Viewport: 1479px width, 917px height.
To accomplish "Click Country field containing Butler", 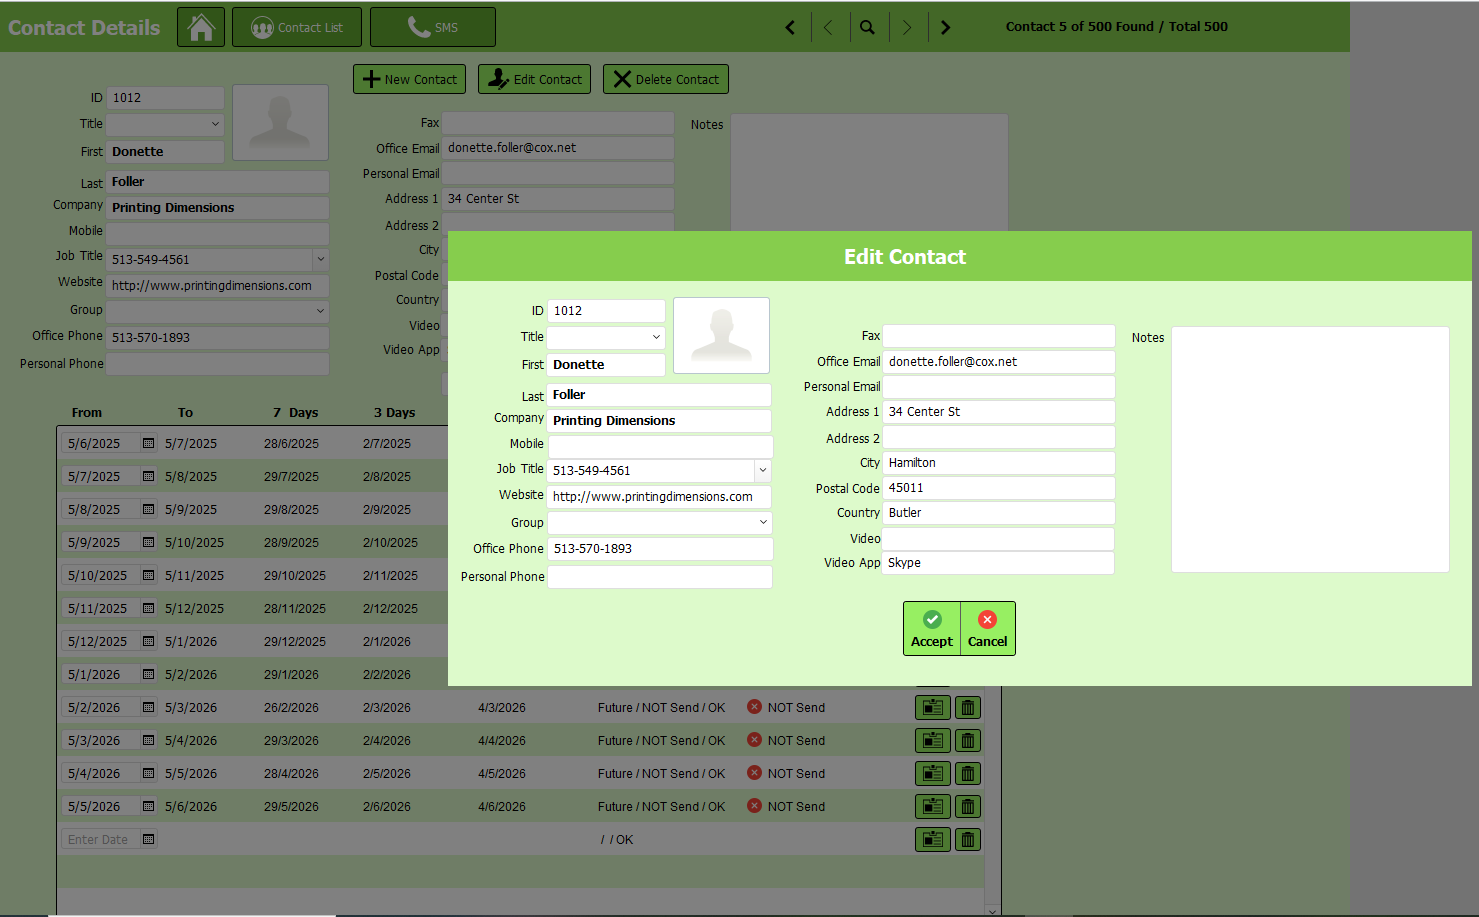I will point(999,513).
